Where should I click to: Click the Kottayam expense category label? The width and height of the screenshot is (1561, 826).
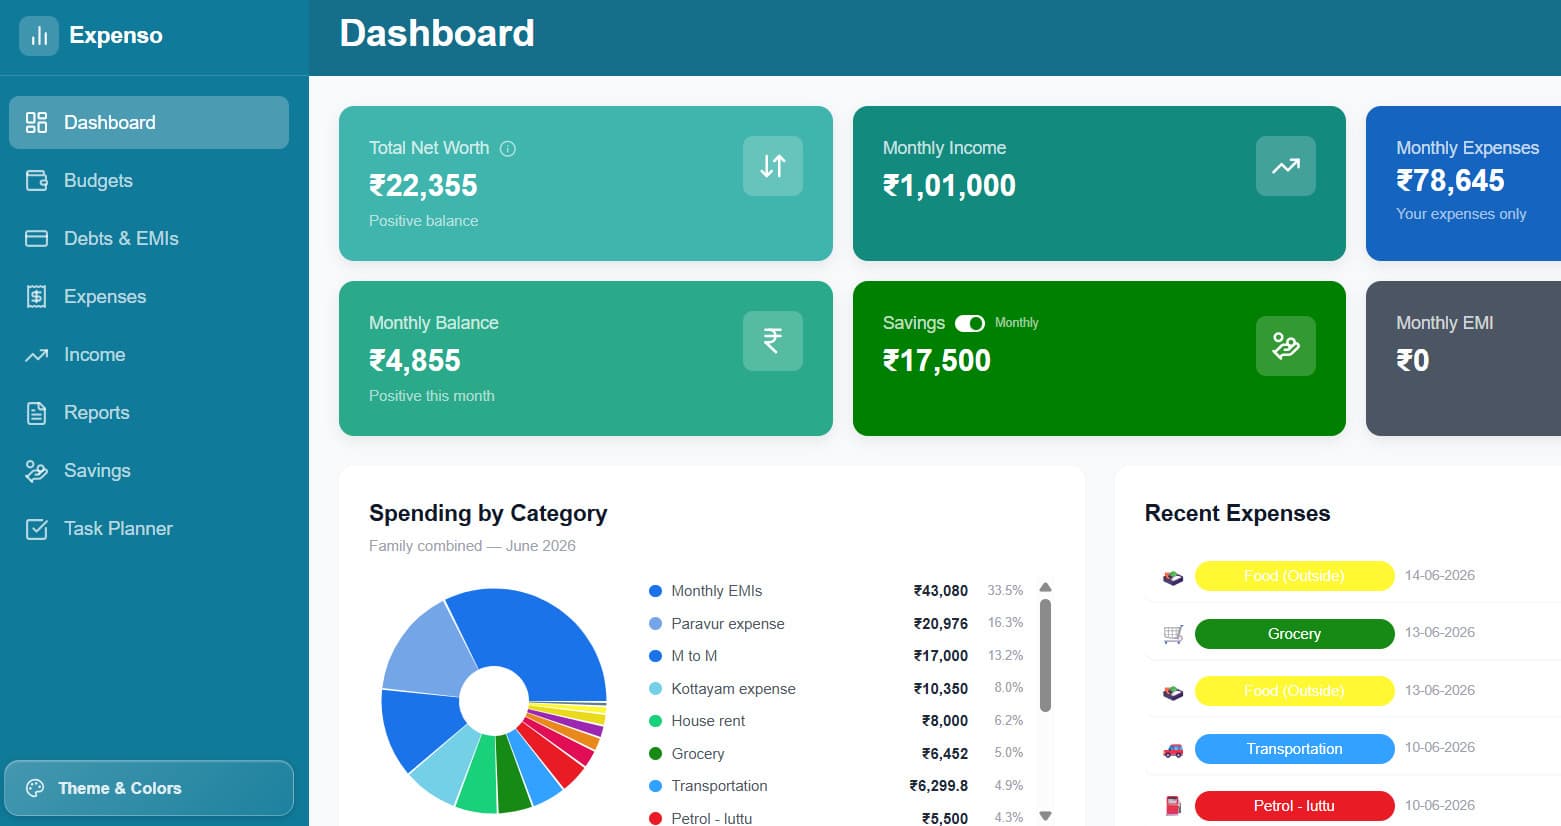click(733, 689)
